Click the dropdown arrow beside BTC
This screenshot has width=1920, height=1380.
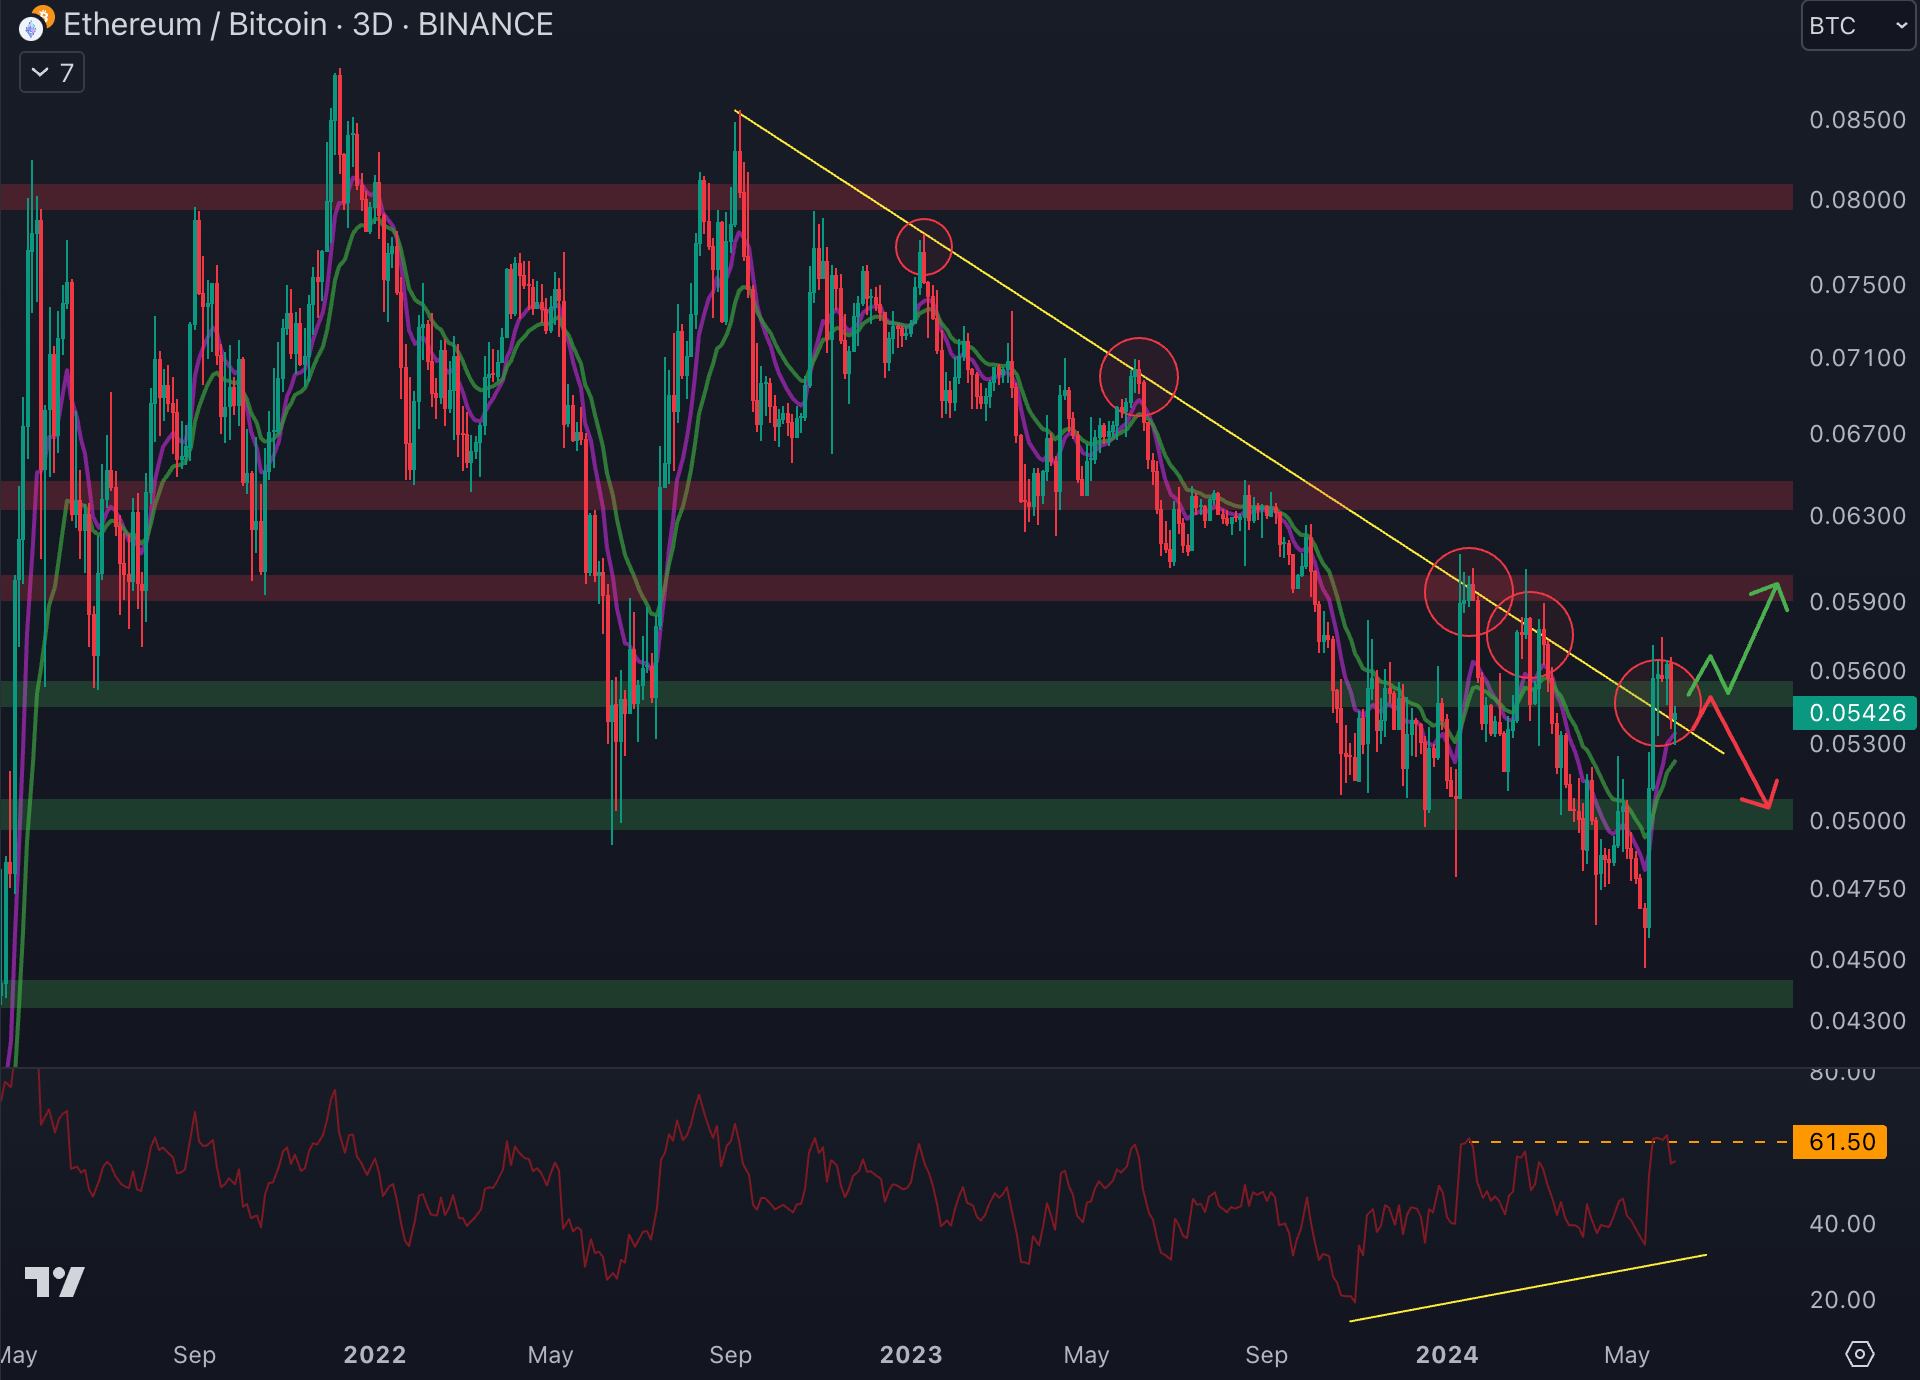1901,25
